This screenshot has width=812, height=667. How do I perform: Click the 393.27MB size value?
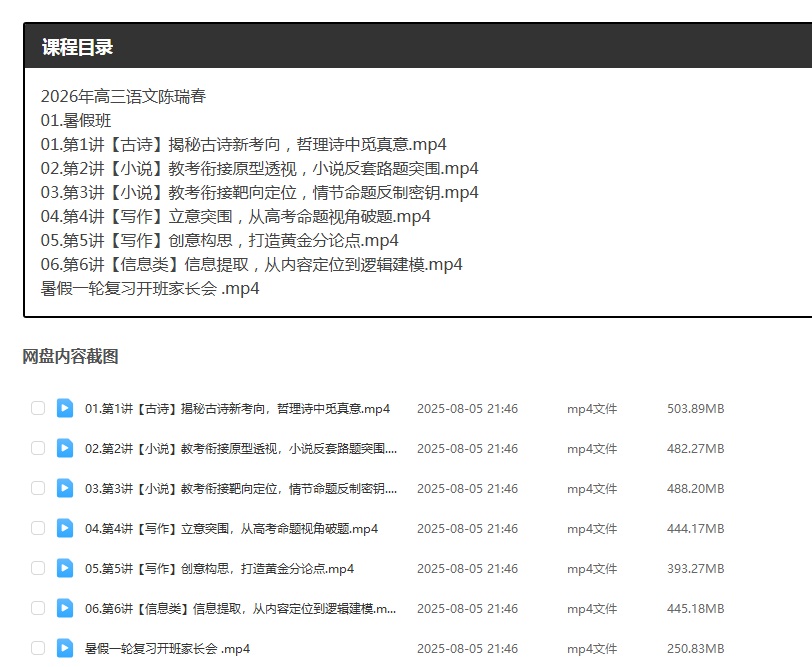click(x=695, y=569)
